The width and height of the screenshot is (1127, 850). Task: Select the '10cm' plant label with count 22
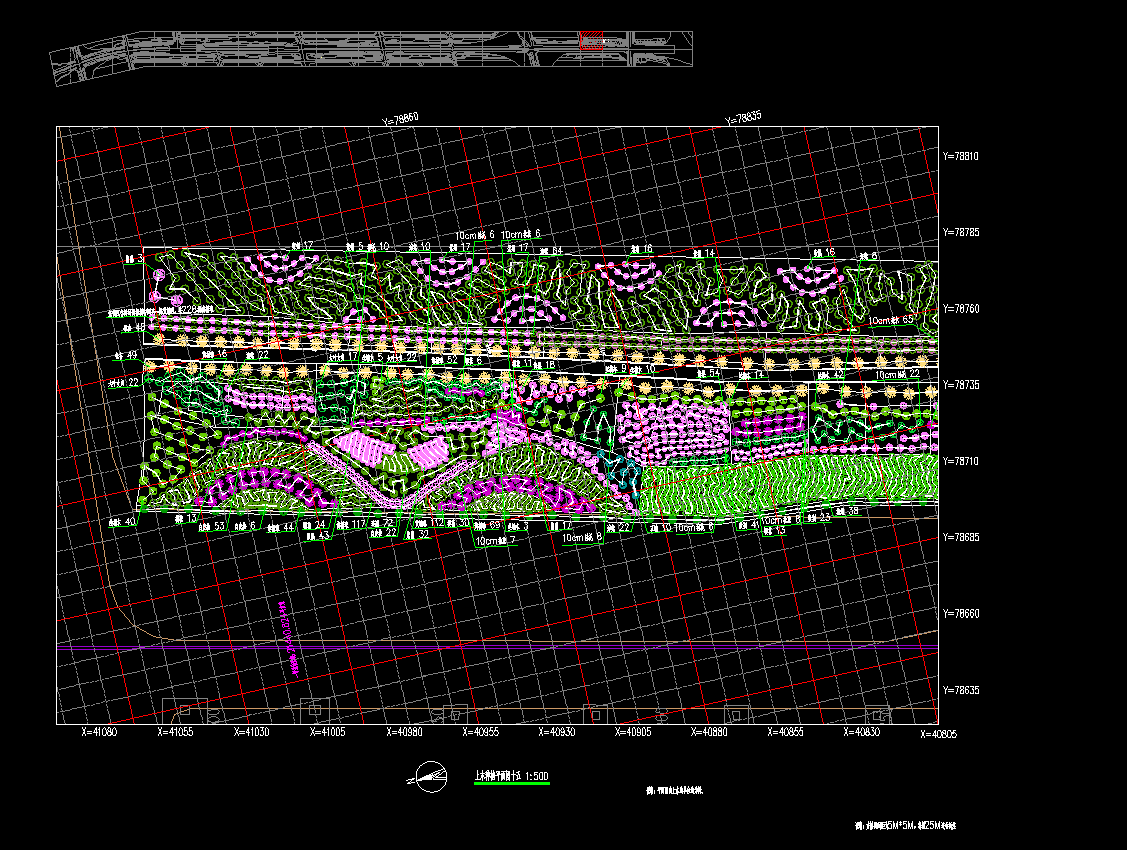(x=898, y=374)
